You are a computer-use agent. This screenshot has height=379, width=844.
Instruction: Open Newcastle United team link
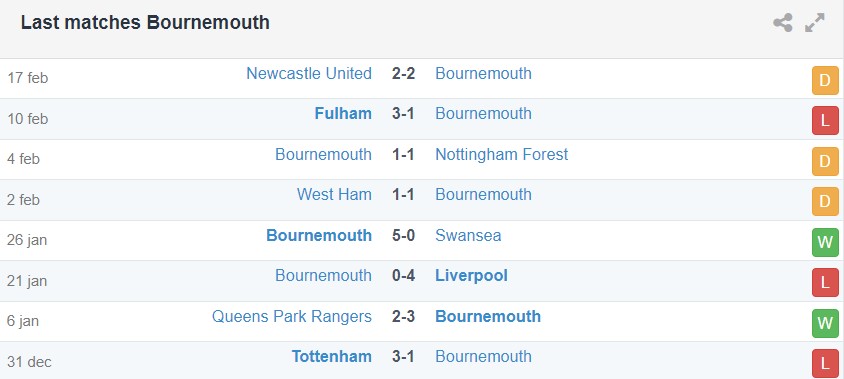(309, 73)
